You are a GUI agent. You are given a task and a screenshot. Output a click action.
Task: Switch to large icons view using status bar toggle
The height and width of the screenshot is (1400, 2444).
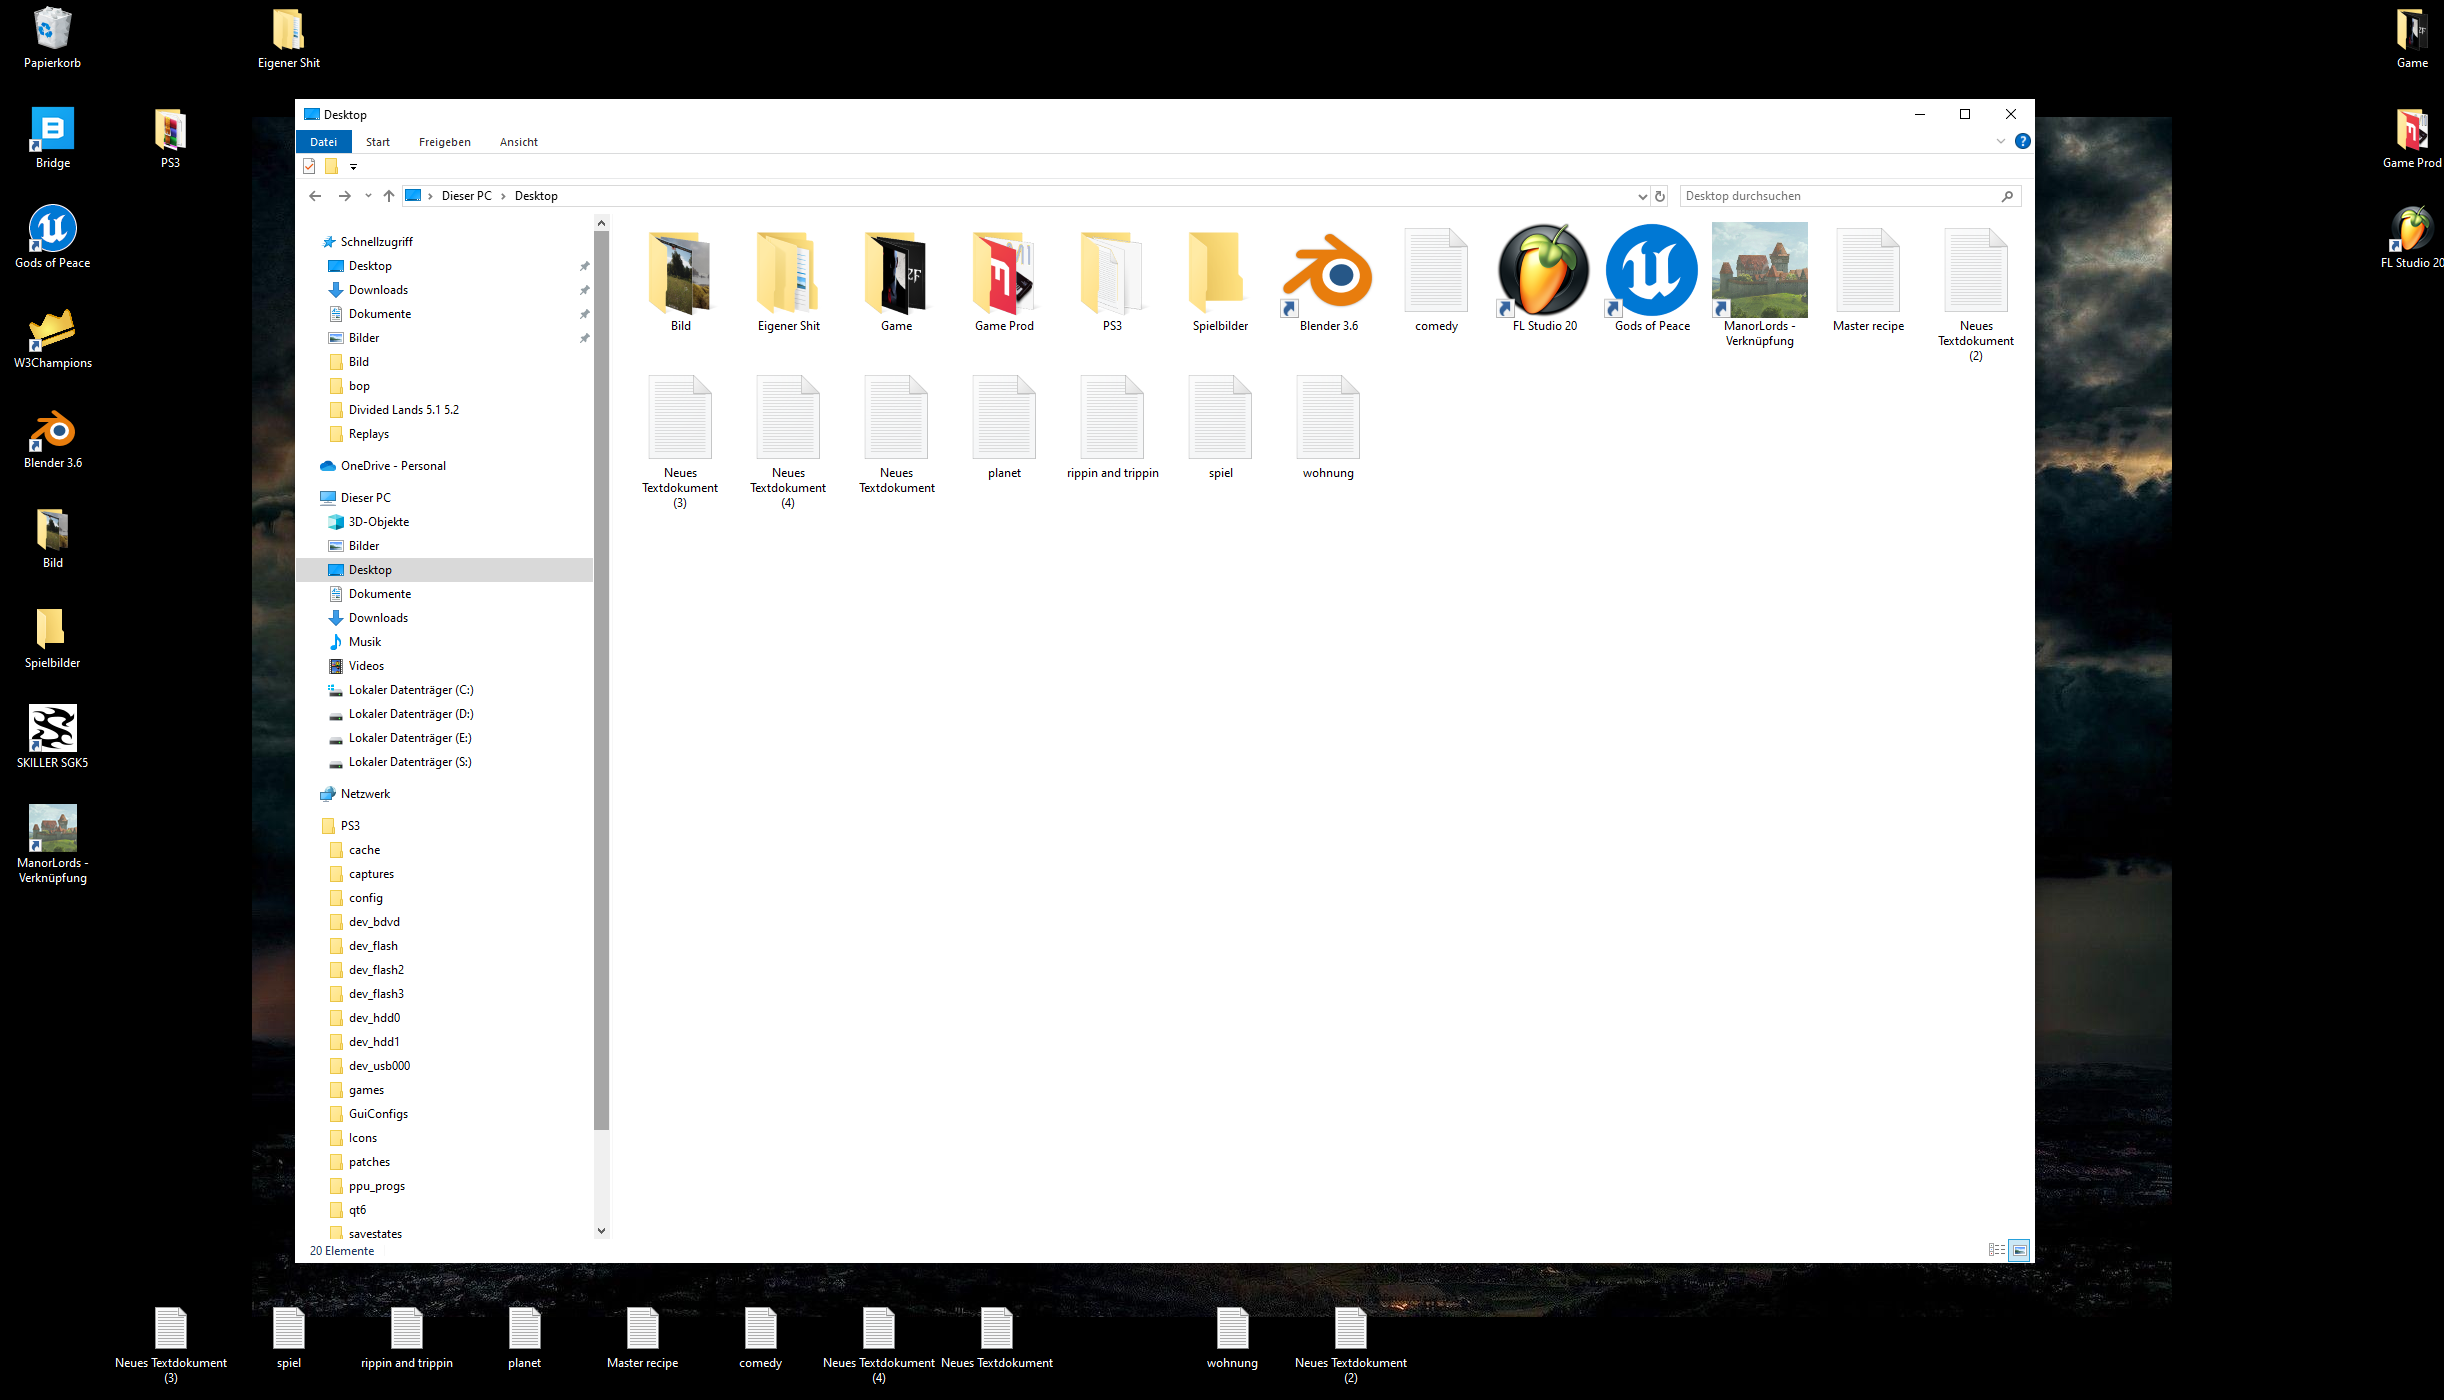click(2019, 1250)
